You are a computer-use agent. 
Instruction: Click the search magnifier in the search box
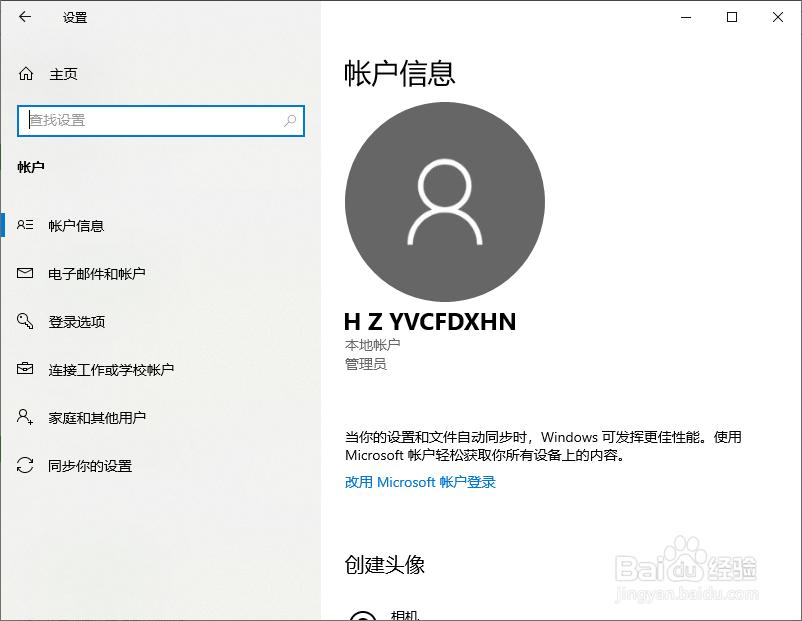click(x=290, y=121)
